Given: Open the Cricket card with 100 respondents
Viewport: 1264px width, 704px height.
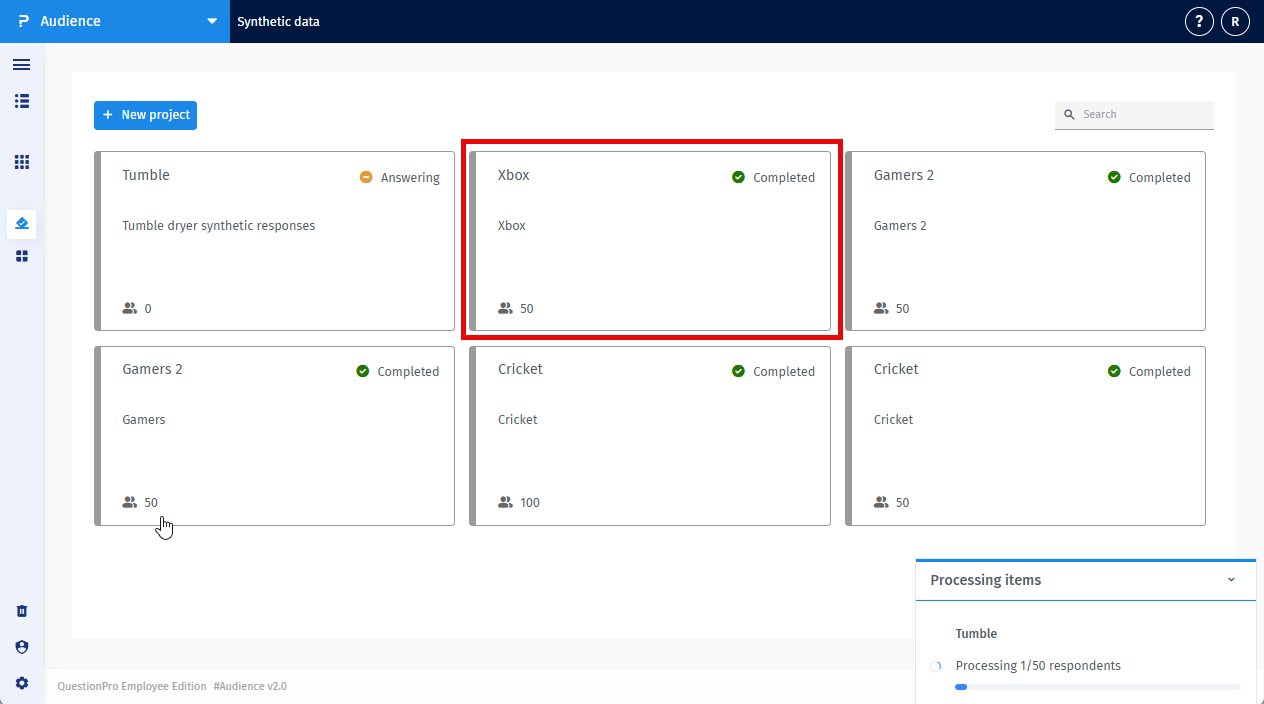Looking at the screenshot, I should pyautogui.click(x=650, y=435).
